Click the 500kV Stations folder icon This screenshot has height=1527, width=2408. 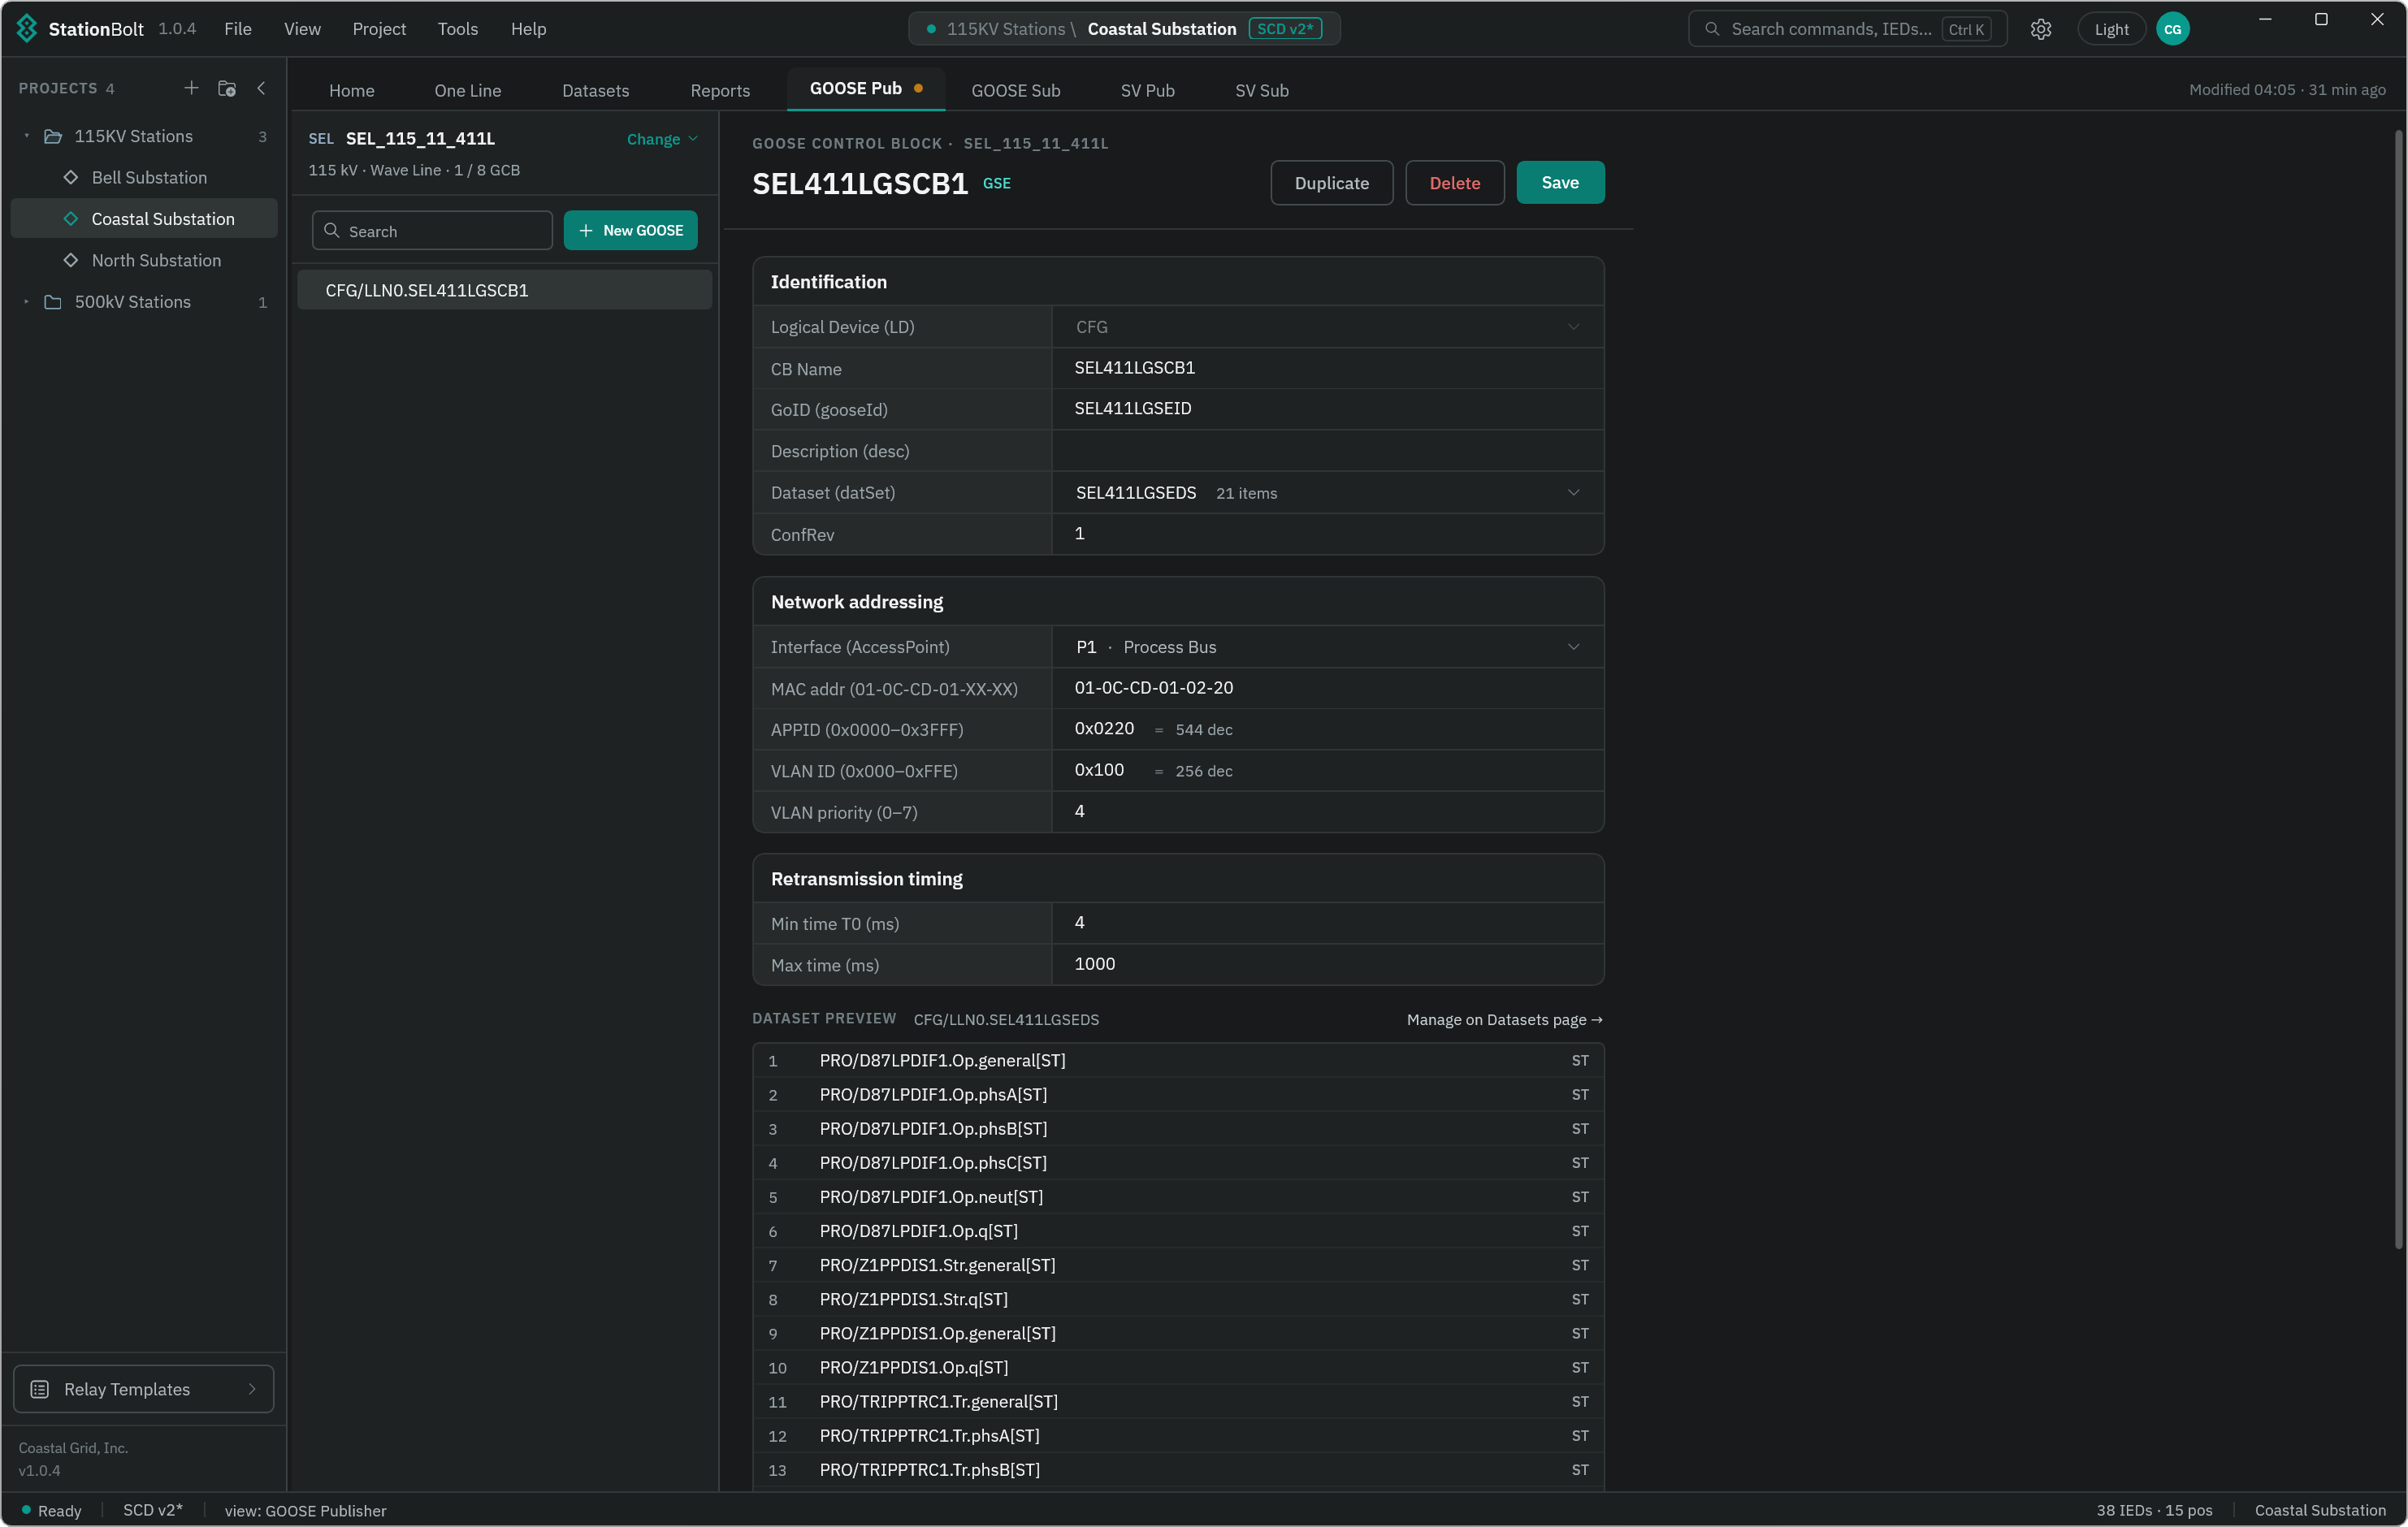tap(53, 302)
